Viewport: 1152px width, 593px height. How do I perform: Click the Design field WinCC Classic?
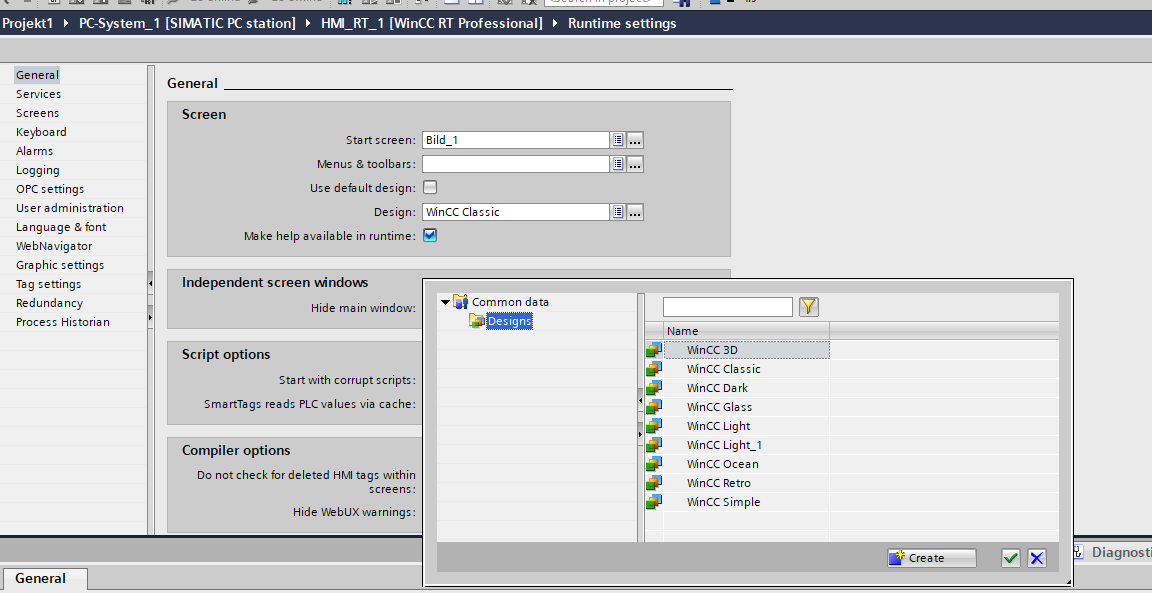pos(516,212)
